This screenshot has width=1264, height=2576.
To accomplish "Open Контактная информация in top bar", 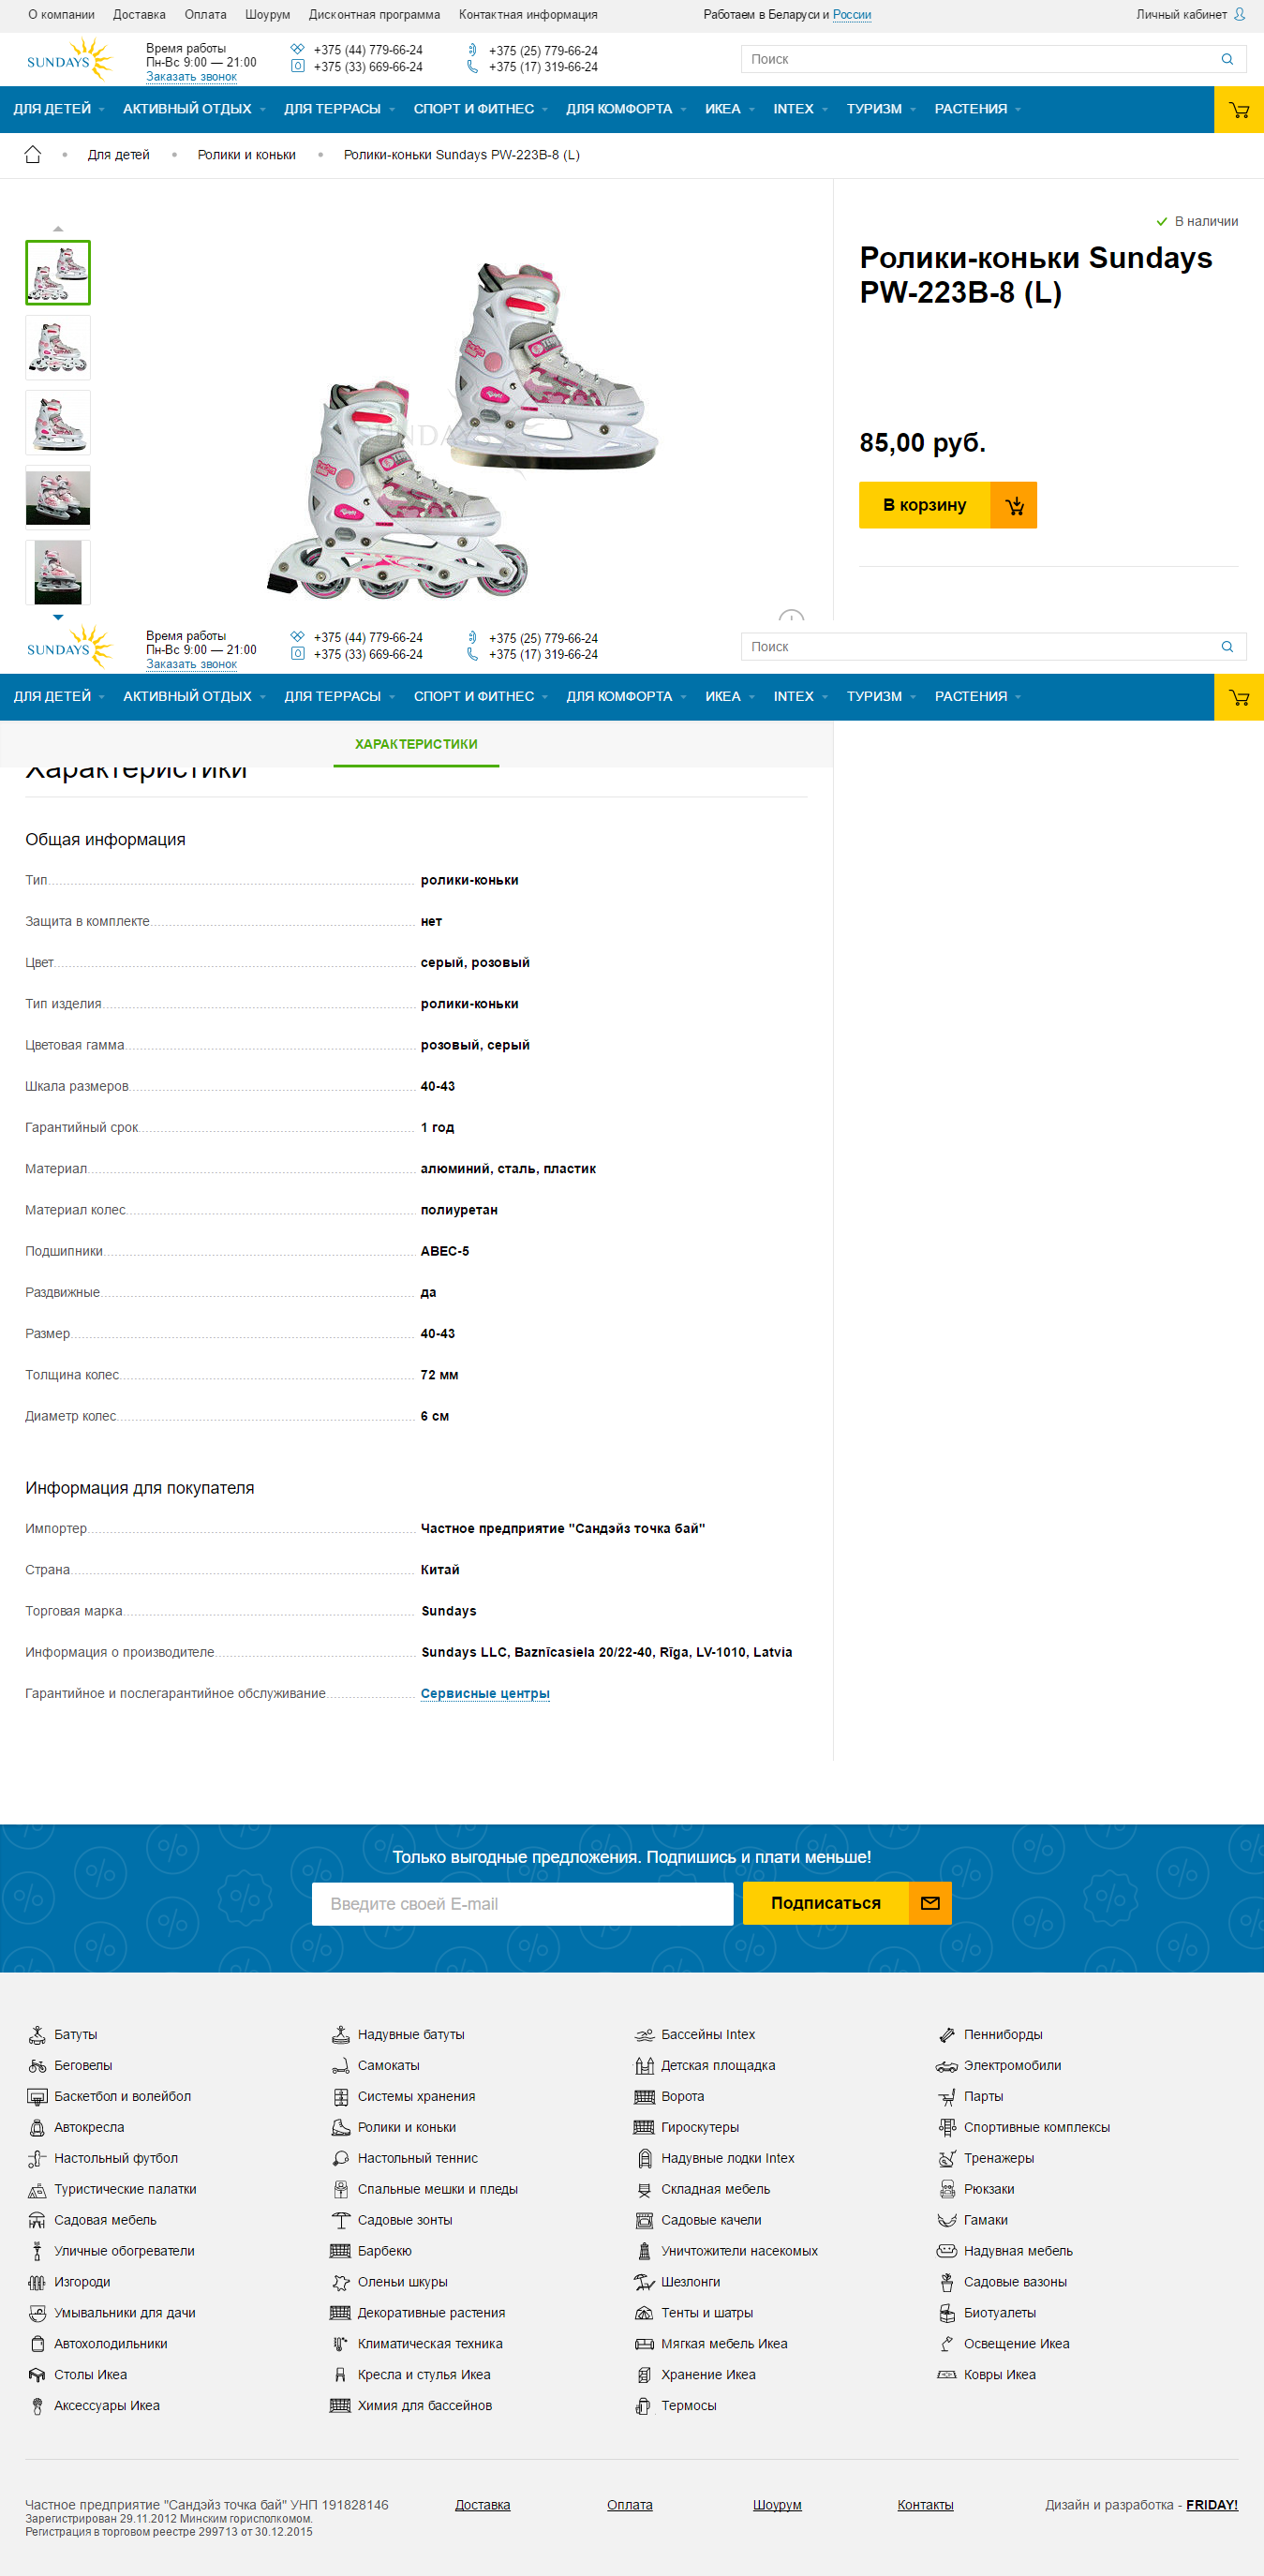I will [x=528, y=15].
